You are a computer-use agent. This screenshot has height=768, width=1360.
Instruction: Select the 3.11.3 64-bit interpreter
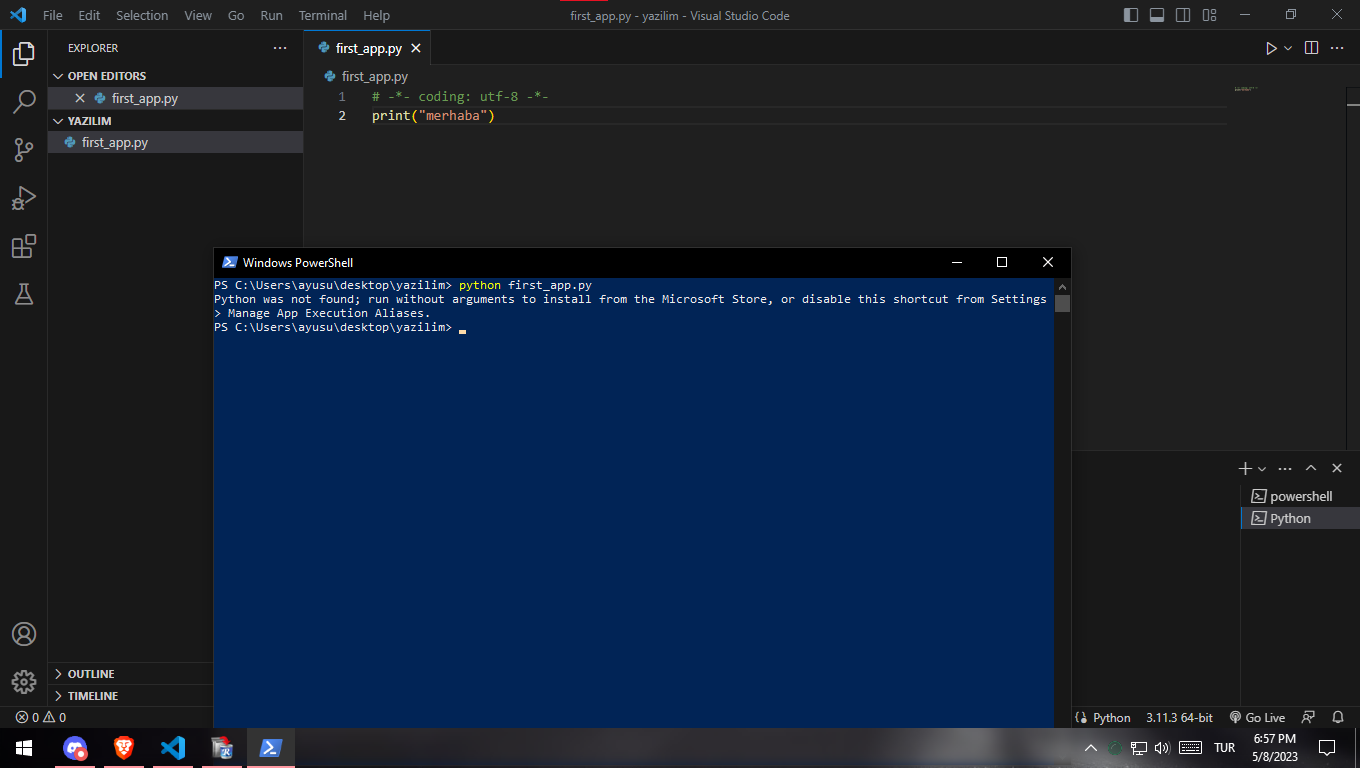point(1179,717)
